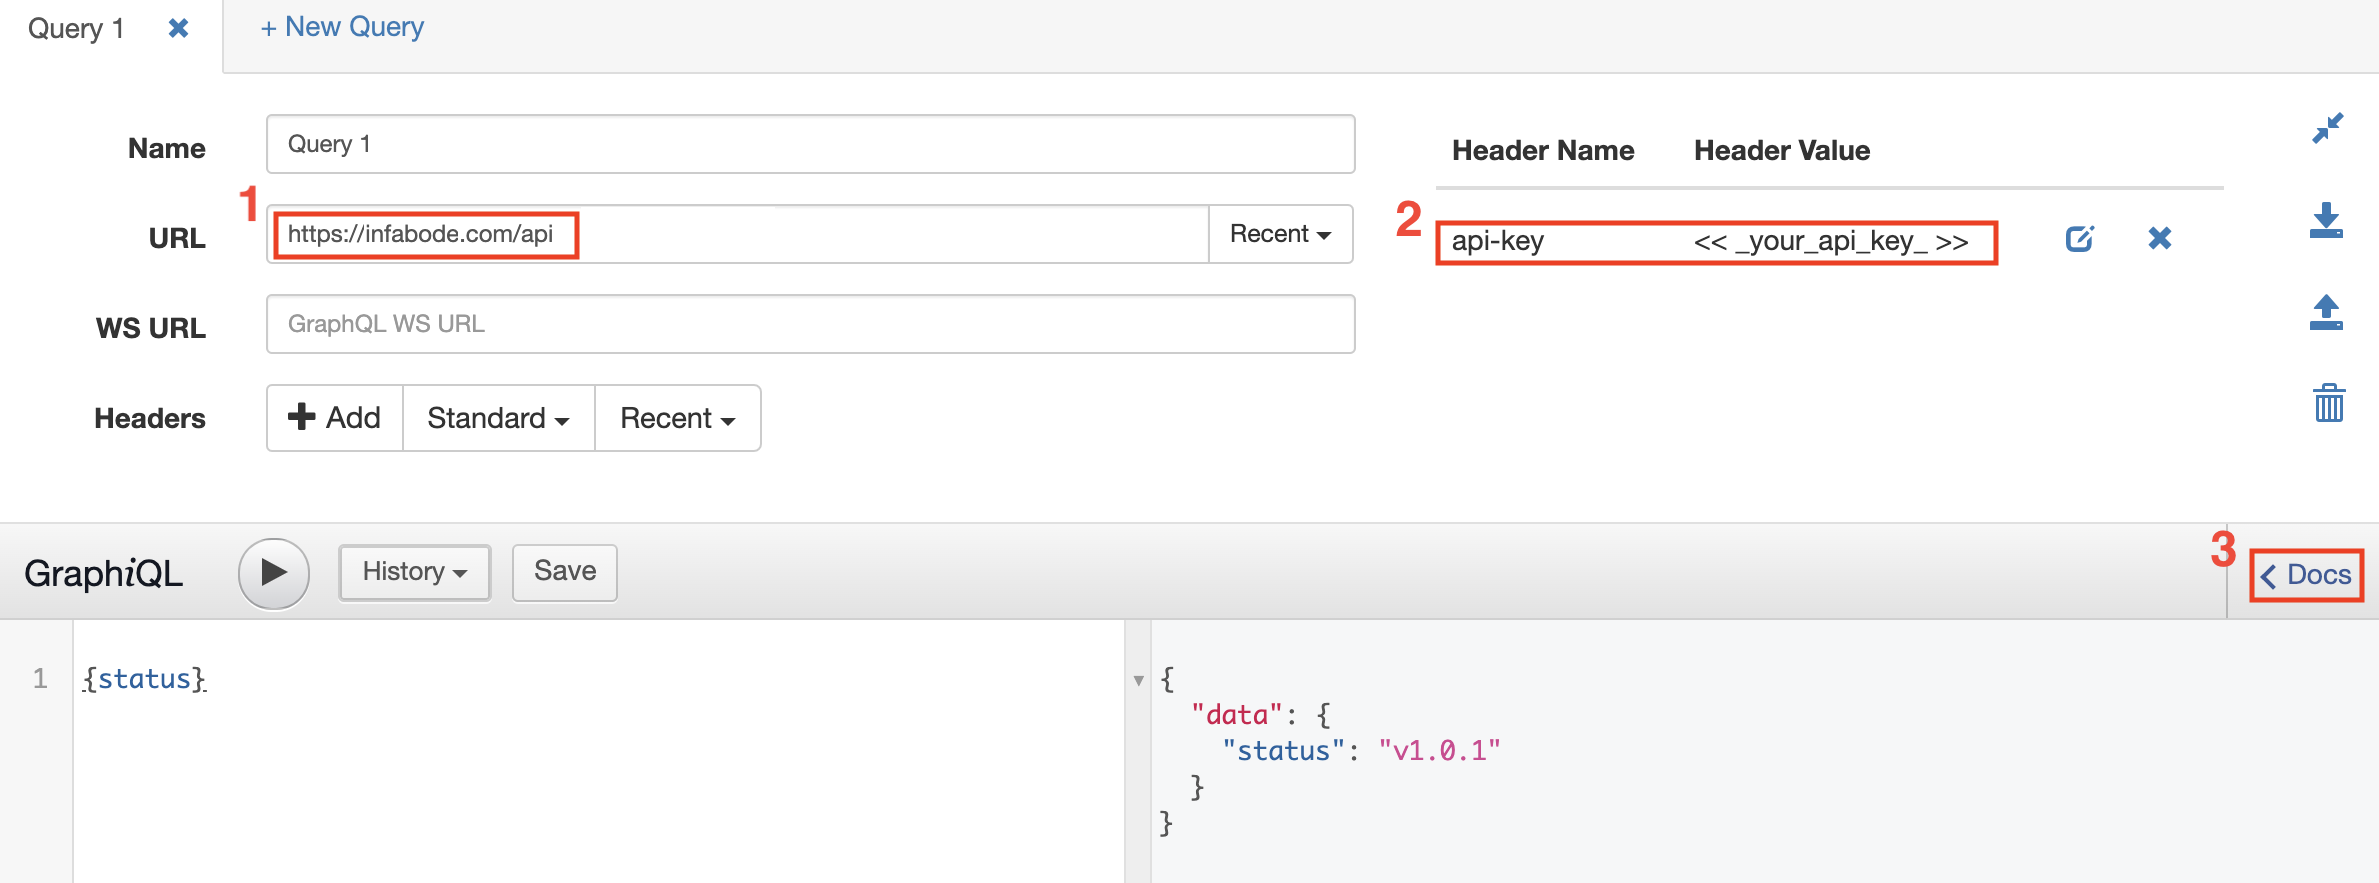Click the download query icon
Viewport: 2379px width, 883px height.
(2326, 220)
